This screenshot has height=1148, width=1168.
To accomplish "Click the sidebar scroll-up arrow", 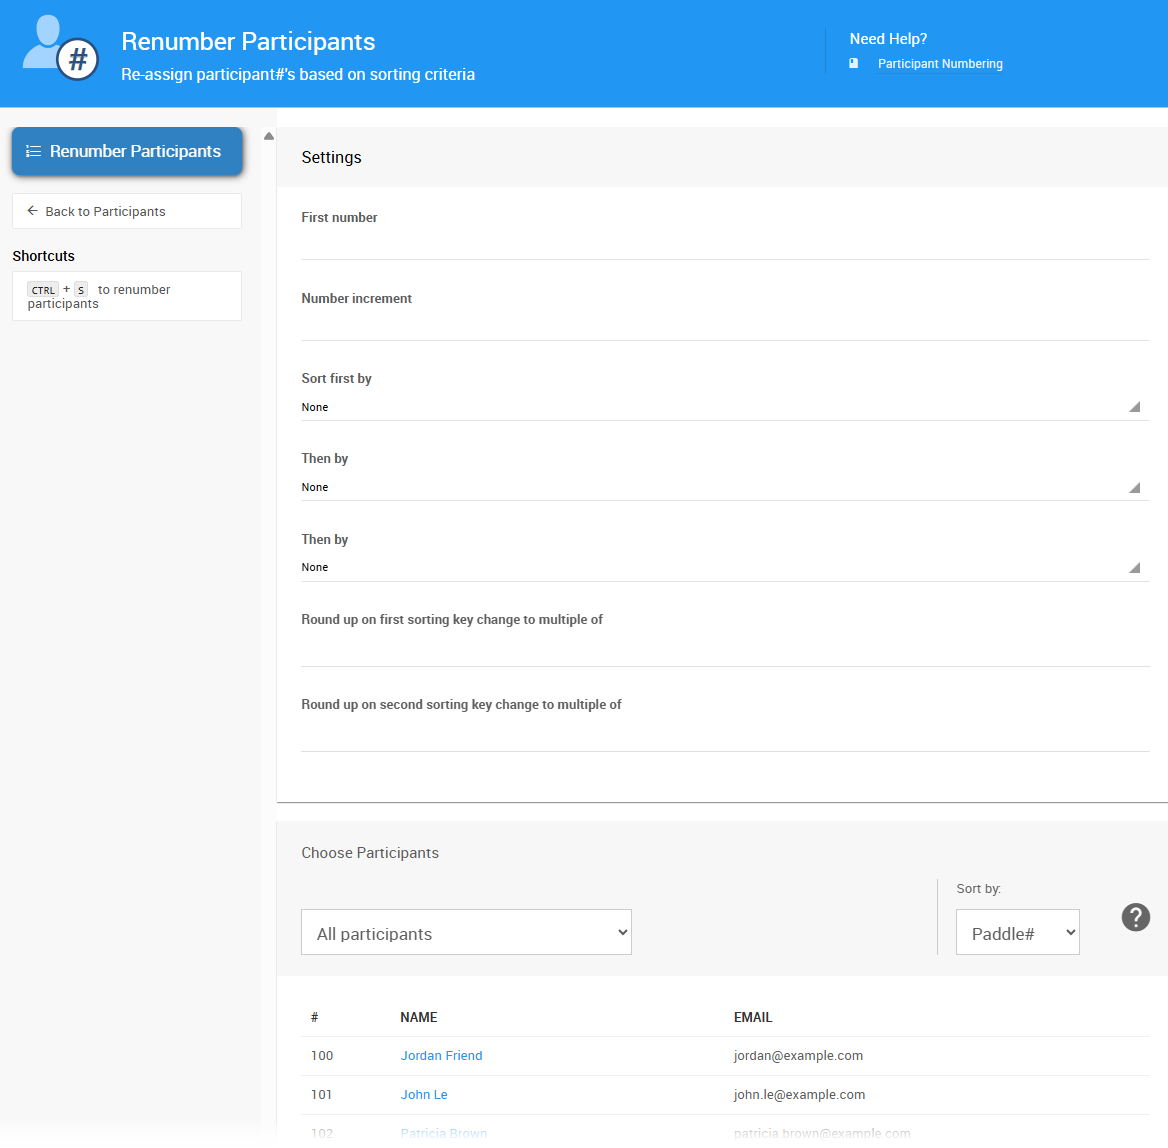I will point(268,136).
